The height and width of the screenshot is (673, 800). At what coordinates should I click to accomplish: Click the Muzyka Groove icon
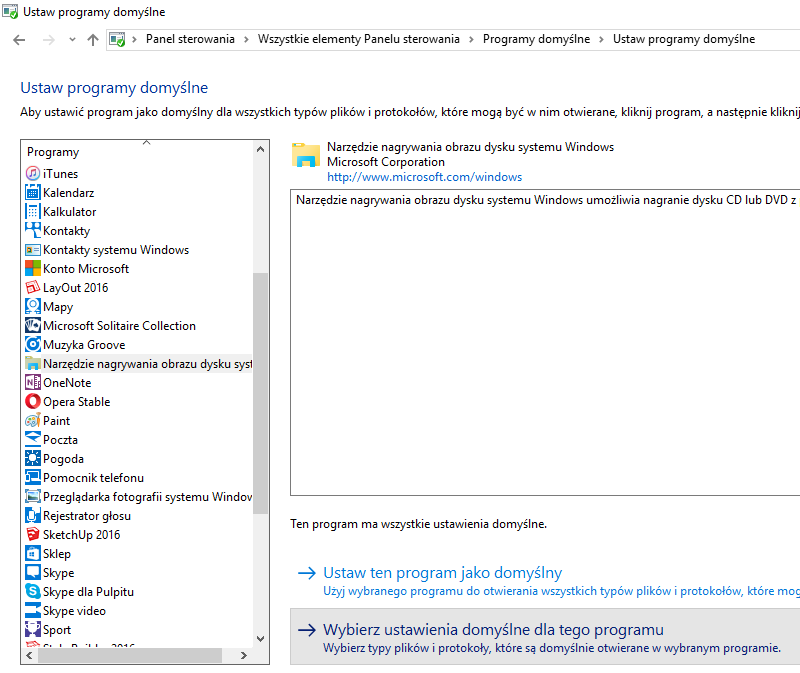coord(33,344)
